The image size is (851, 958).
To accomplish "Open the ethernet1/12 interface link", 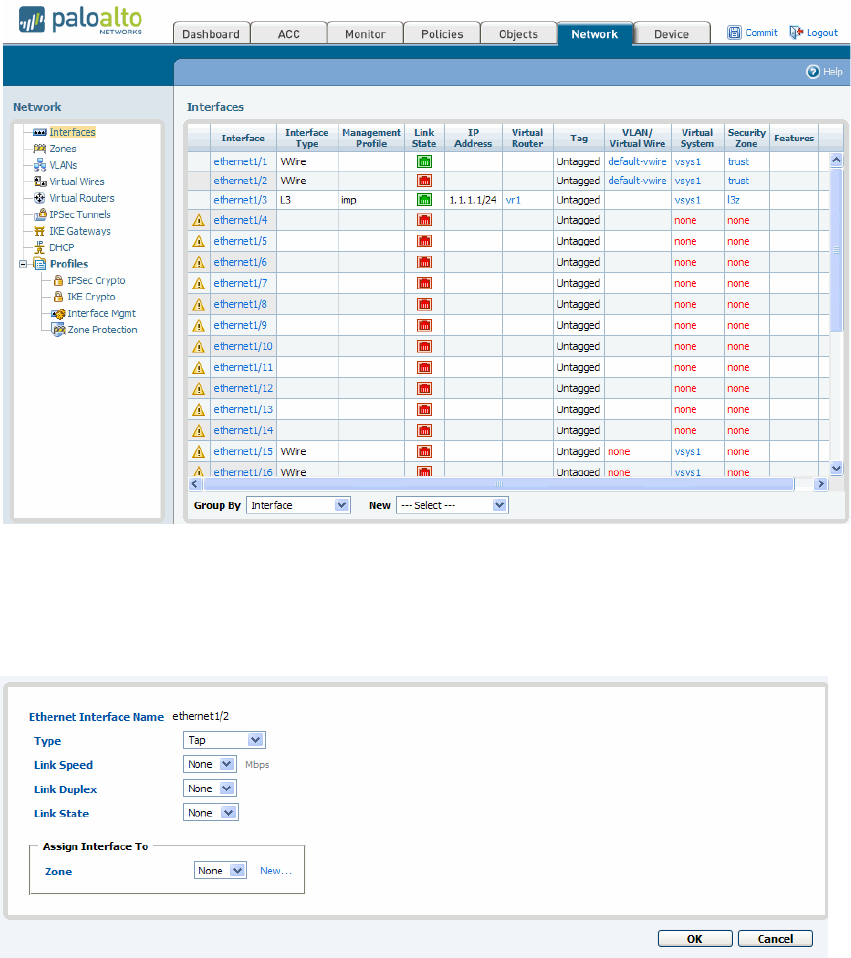I will coord(243,388).
